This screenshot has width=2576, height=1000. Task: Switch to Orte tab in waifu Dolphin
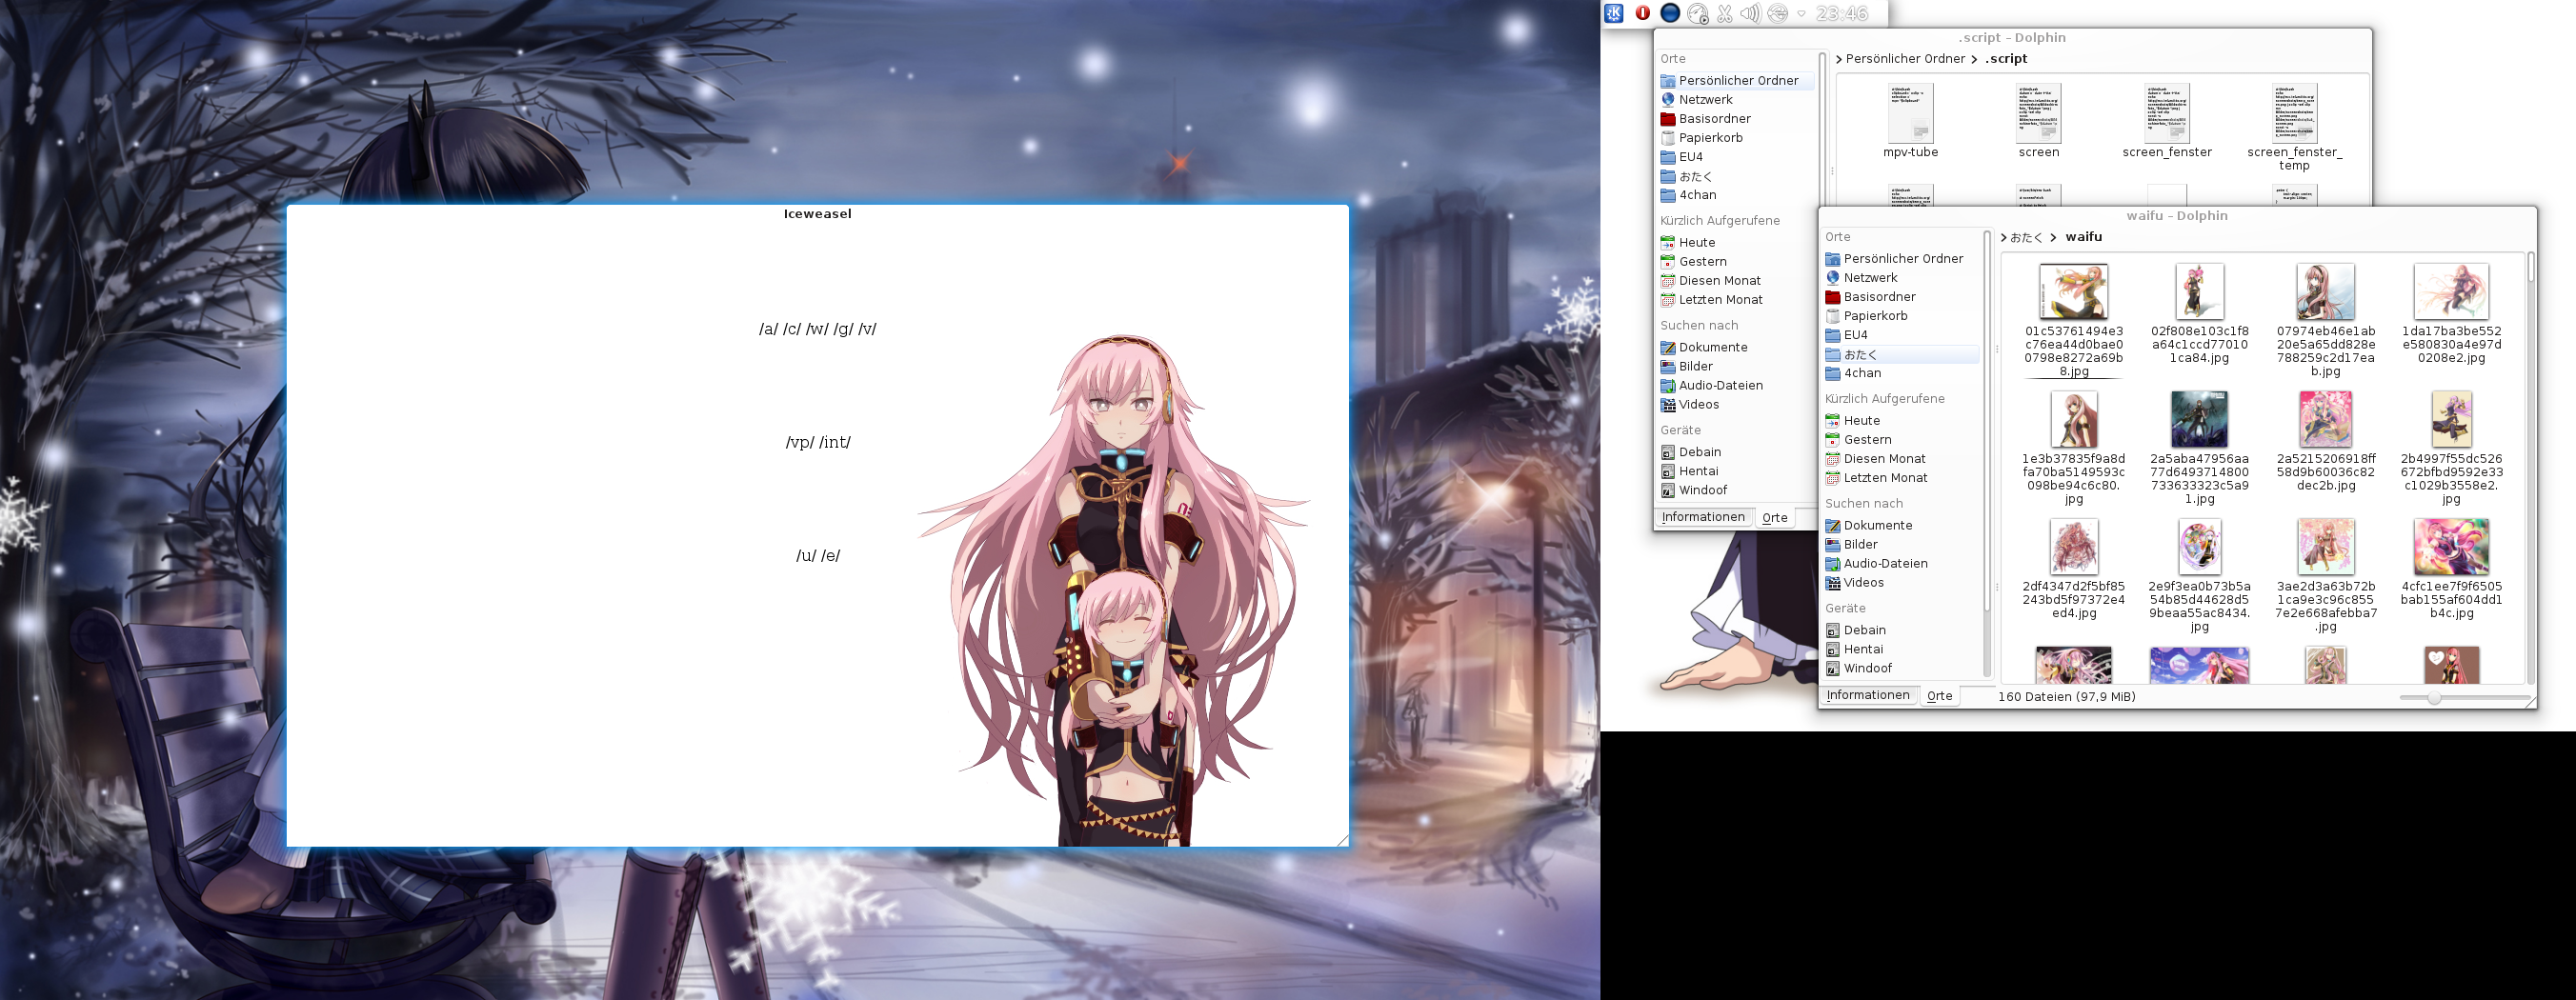click(x=1940, y=696)
